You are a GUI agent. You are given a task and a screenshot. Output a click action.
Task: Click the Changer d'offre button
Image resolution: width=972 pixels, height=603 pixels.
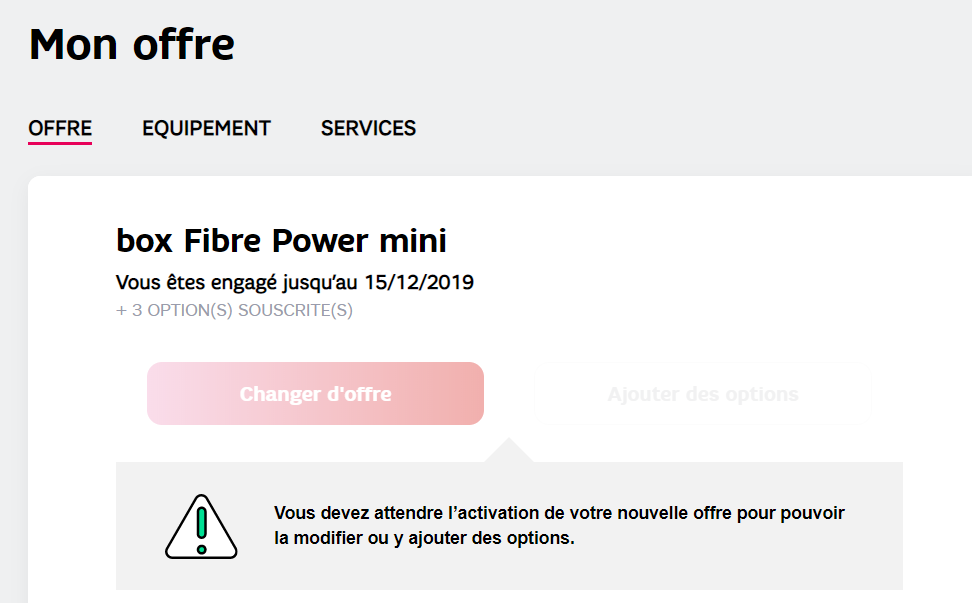[x=315, y=393]
